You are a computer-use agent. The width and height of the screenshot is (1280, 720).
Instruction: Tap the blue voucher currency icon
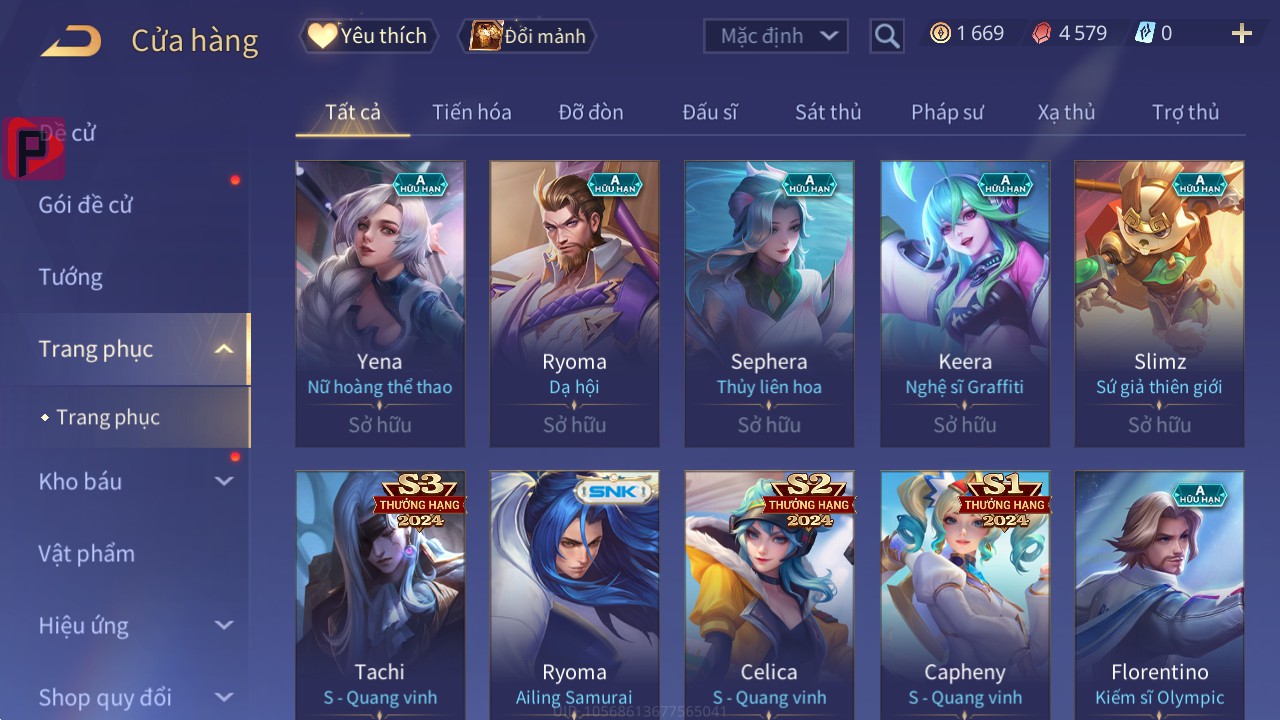coord(1144,34)
